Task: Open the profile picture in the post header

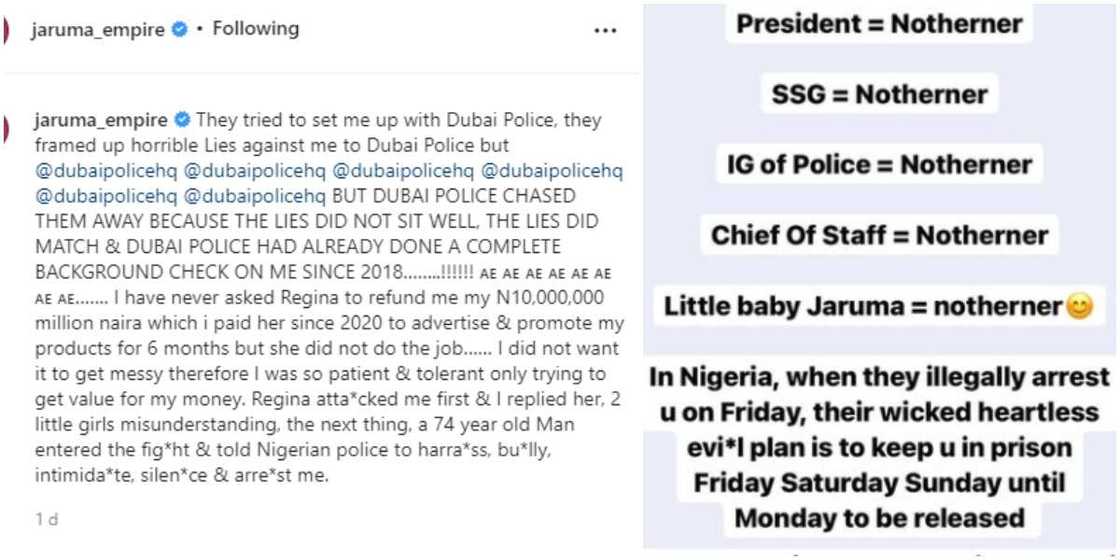Action: (x=6, y=30)
